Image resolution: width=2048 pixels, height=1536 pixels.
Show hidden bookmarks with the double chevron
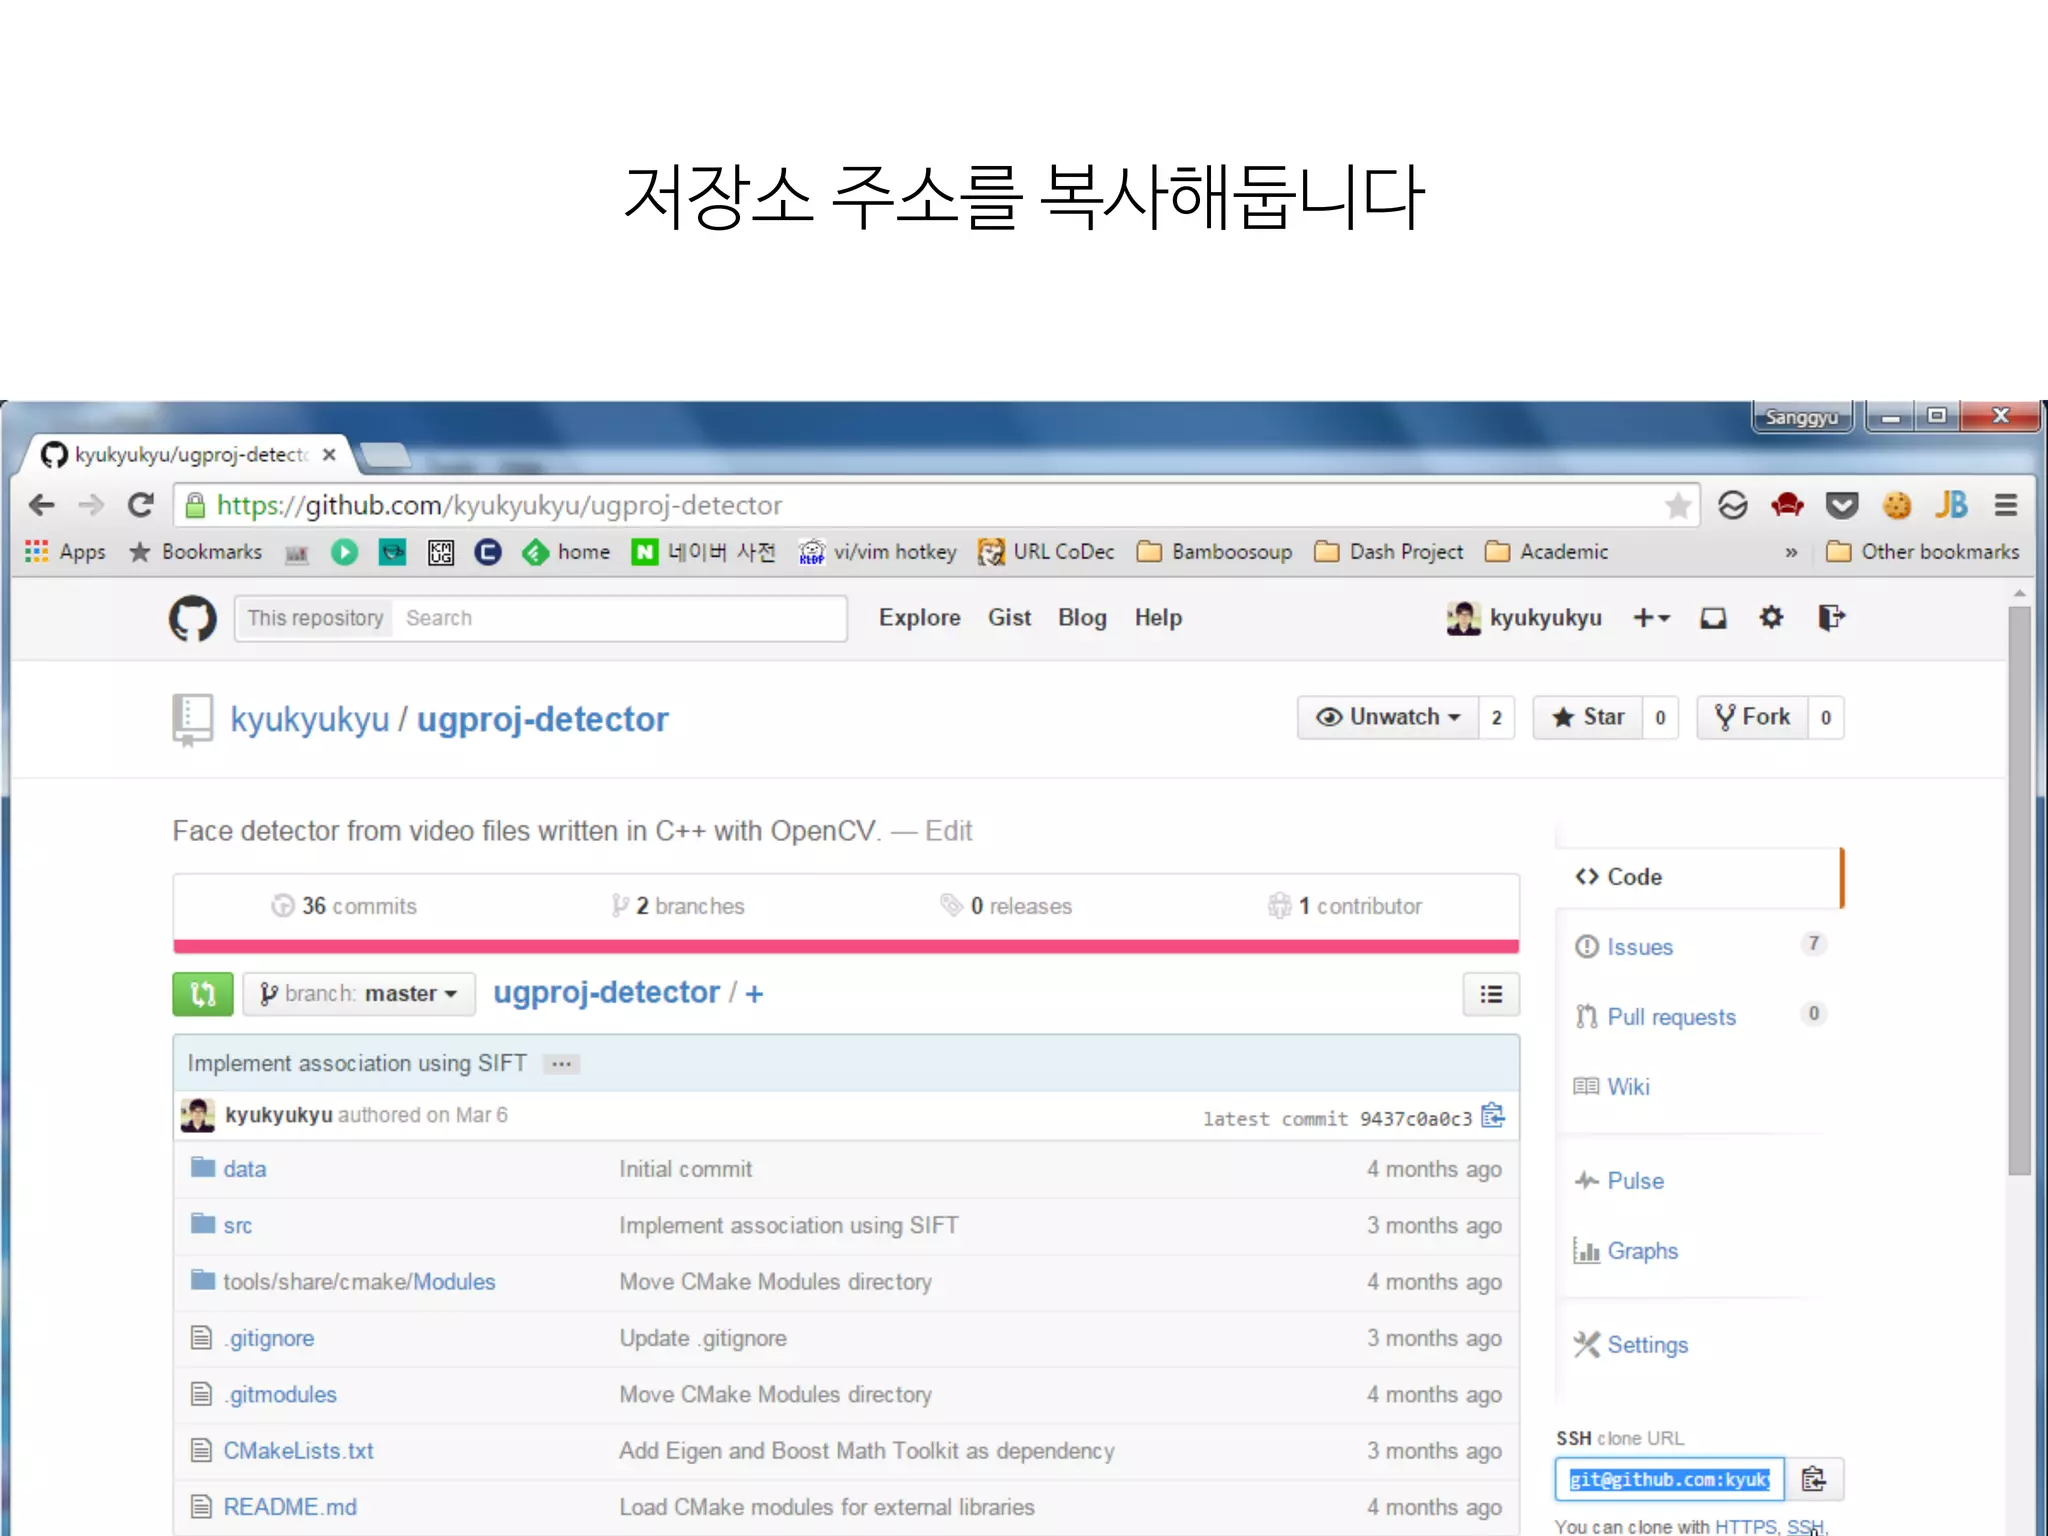pyautogui.click(x=1791, y=552)
